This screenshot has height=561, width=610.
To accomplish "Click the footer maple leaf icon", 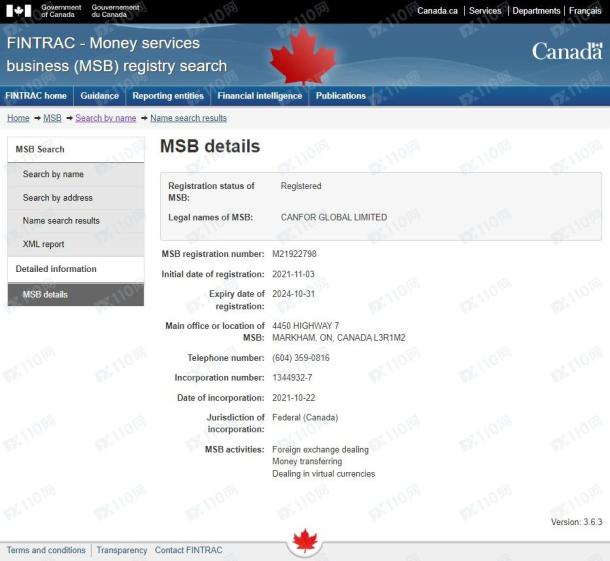I will pos(305,541).
